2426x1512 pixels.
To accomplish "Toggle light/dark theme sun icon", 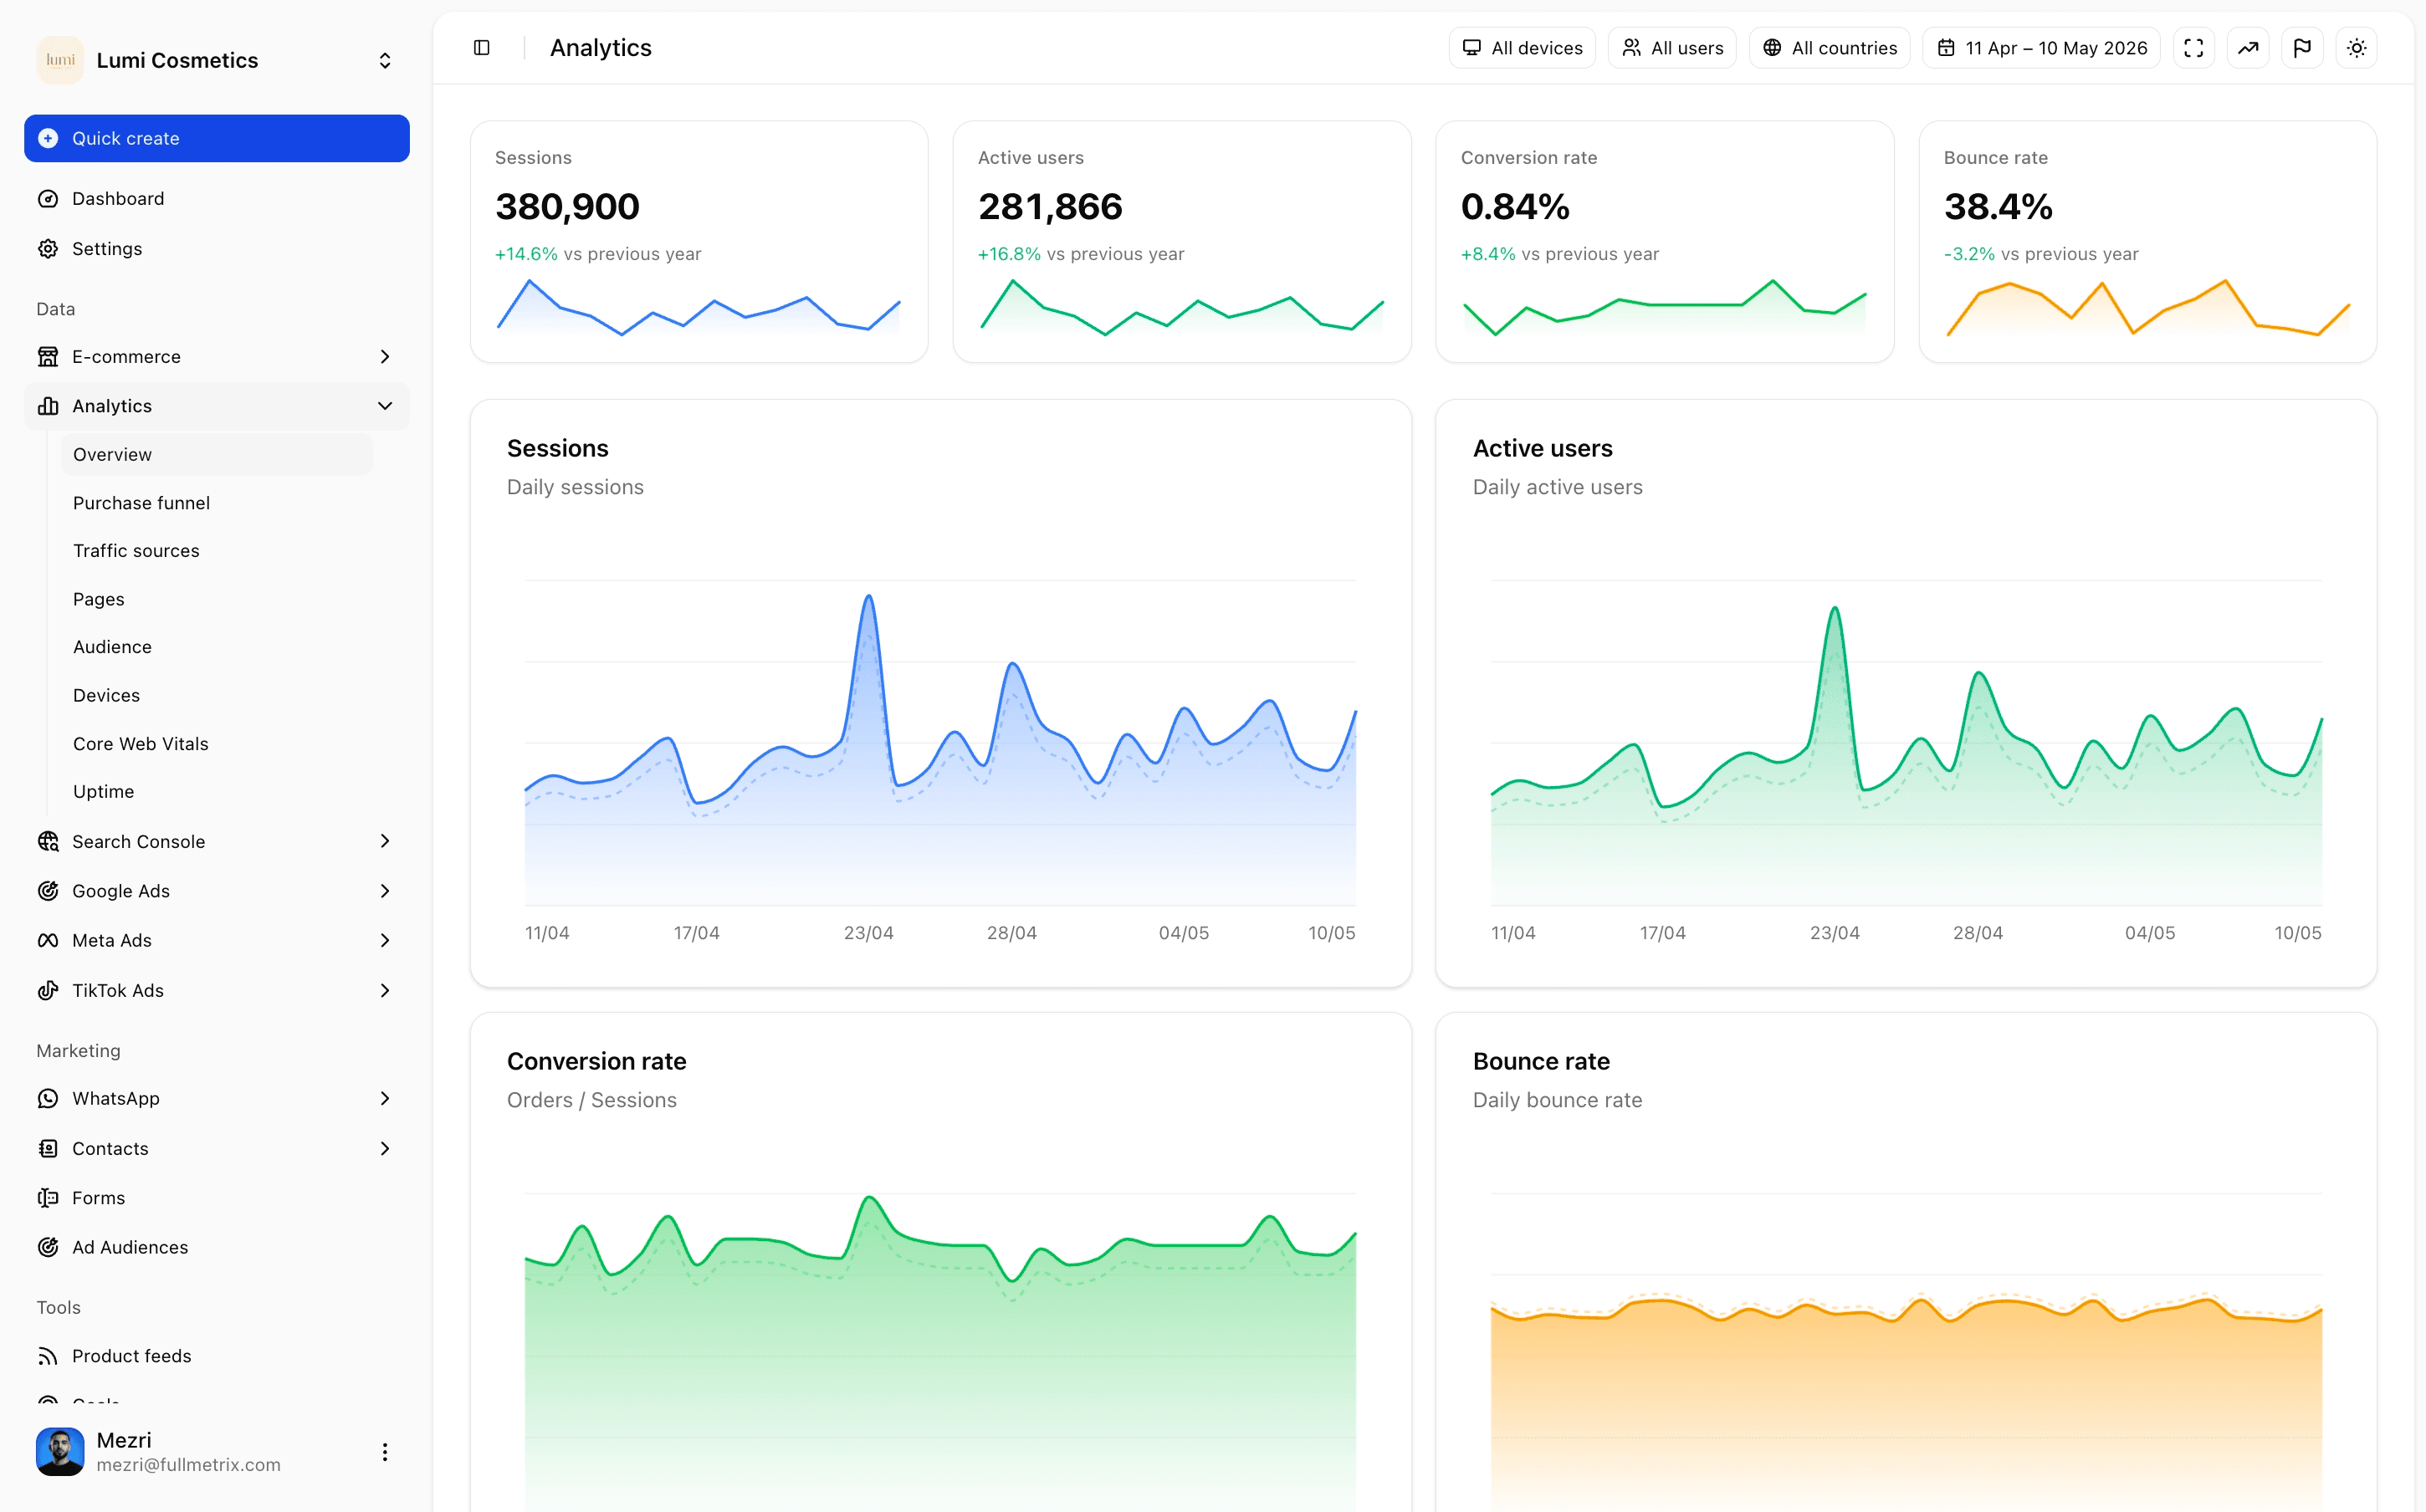I will (2356, 48).
